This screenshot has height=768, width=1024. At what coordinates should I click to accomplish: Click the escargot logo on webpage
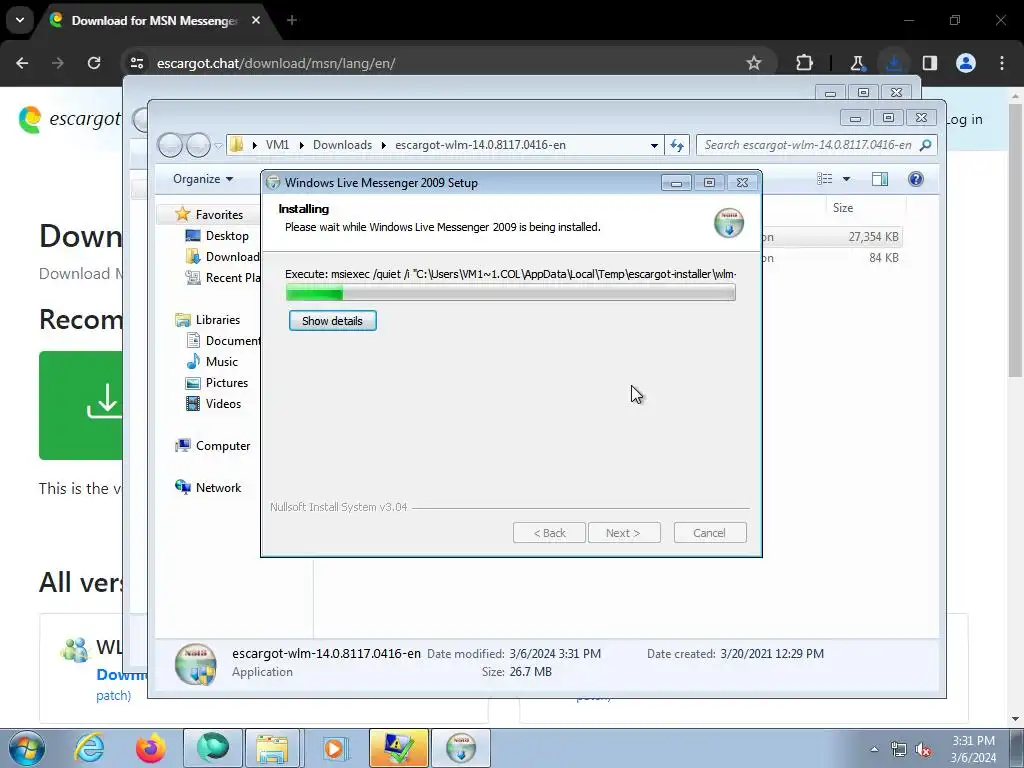point(69,120)
